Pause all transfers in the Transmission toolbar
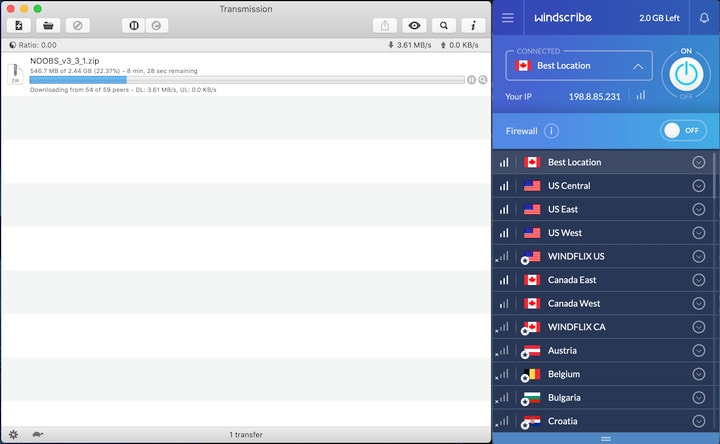The height and width of the screenshot is (444, 720). point(134,26)
